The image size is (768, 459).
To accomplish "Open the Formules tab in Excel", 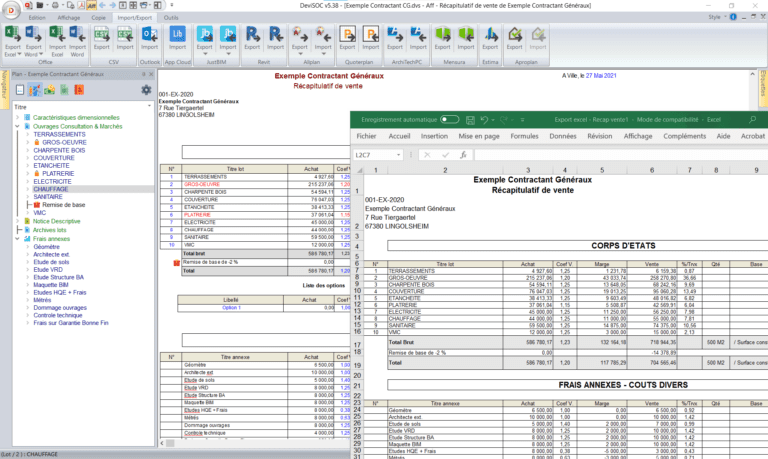I will tap(524, 136).
